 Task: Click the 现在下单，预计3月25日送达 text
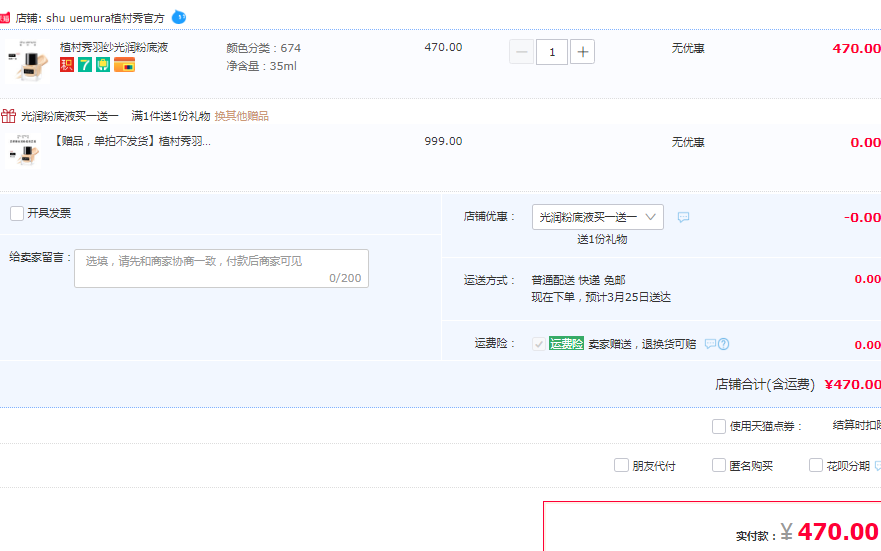601,297
